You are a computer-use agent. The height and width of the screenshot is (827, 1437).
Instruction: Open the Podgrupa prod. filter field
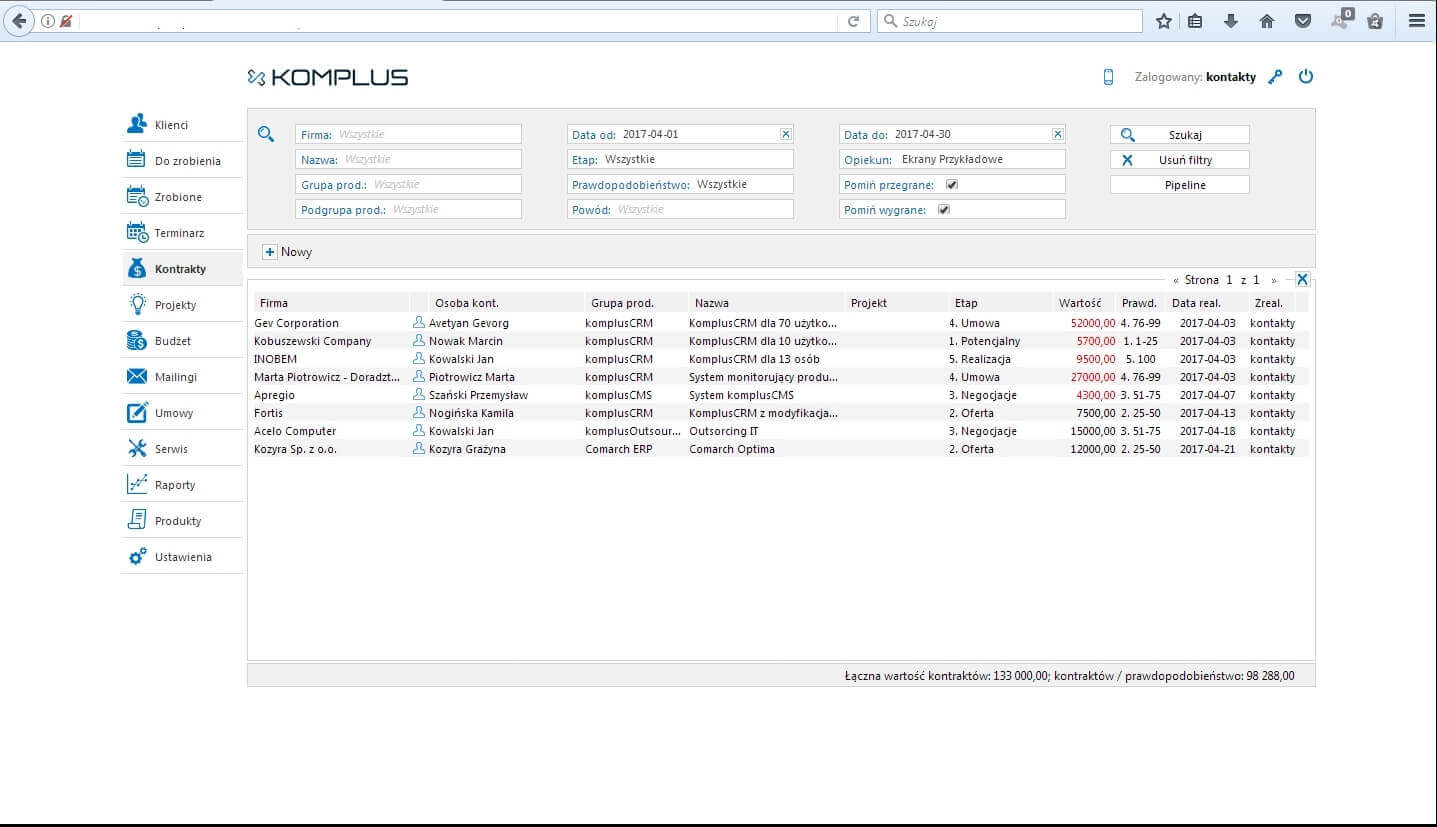click(x=409, y=210)
